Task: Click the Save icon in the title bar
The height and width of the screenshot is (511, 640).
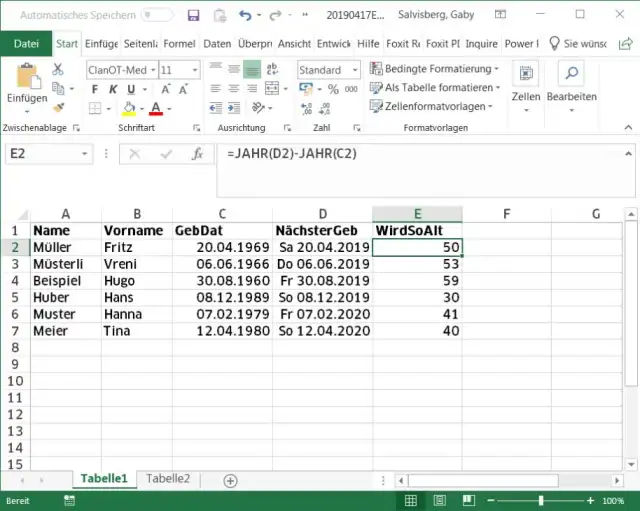Action: pyautogui.click(x=193, y=16)
